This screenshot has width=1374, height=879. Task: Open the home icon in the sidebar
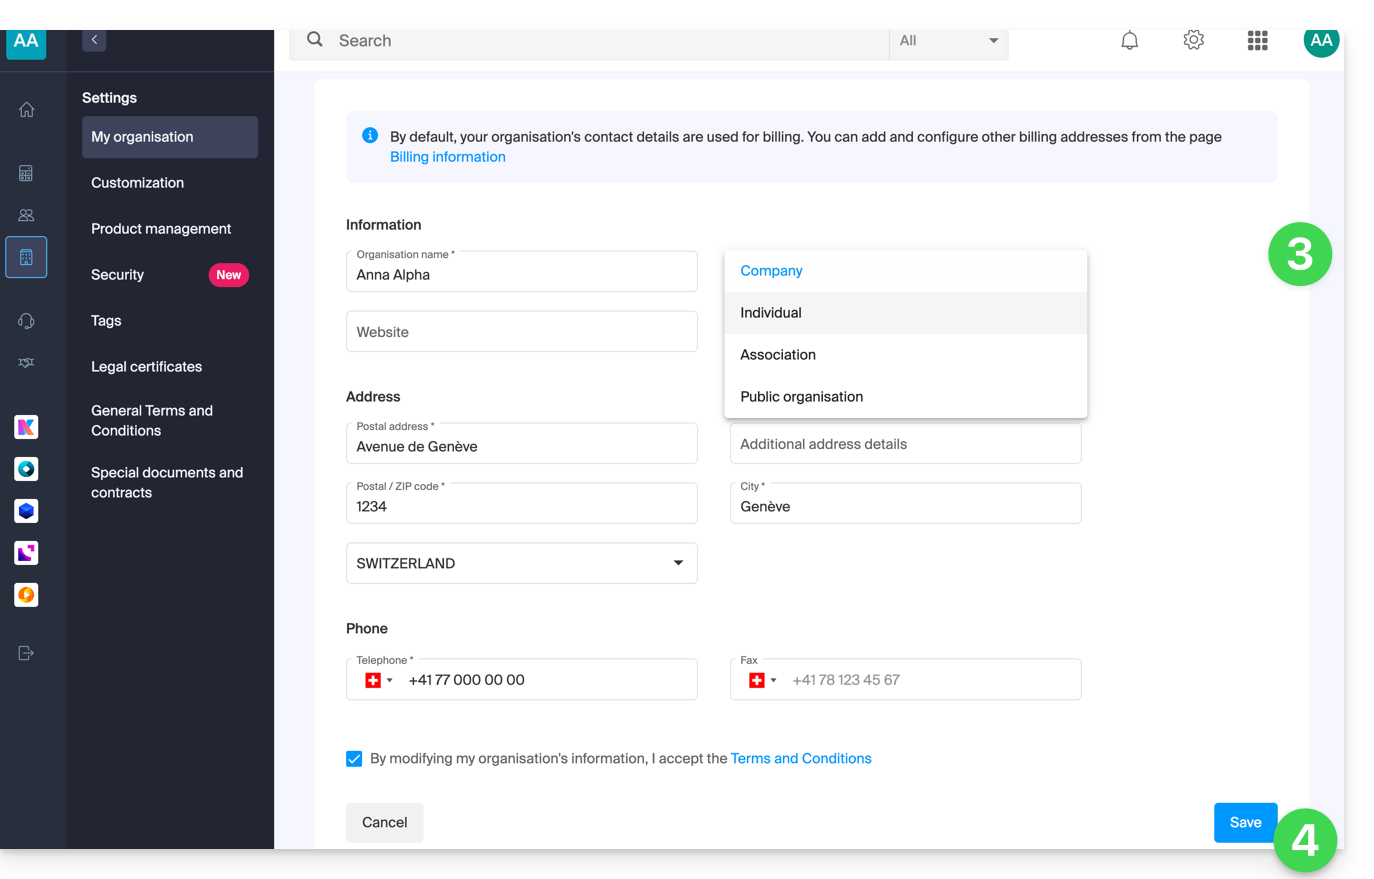(27, 110)
